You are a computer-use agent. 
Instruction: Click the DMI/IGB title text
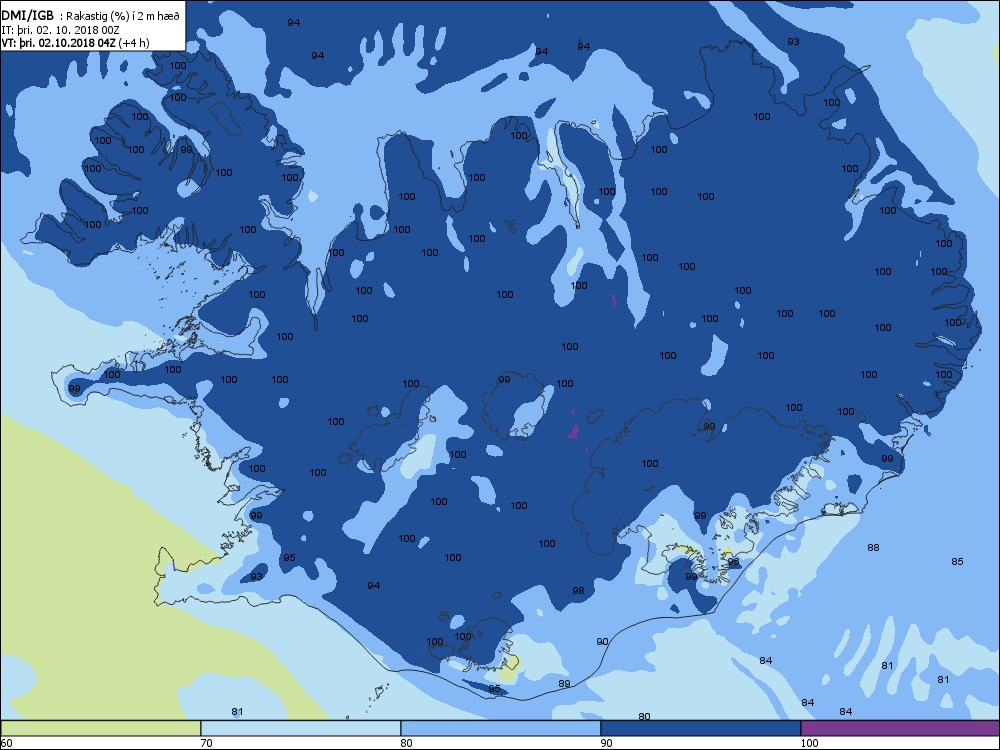point(28,16)
